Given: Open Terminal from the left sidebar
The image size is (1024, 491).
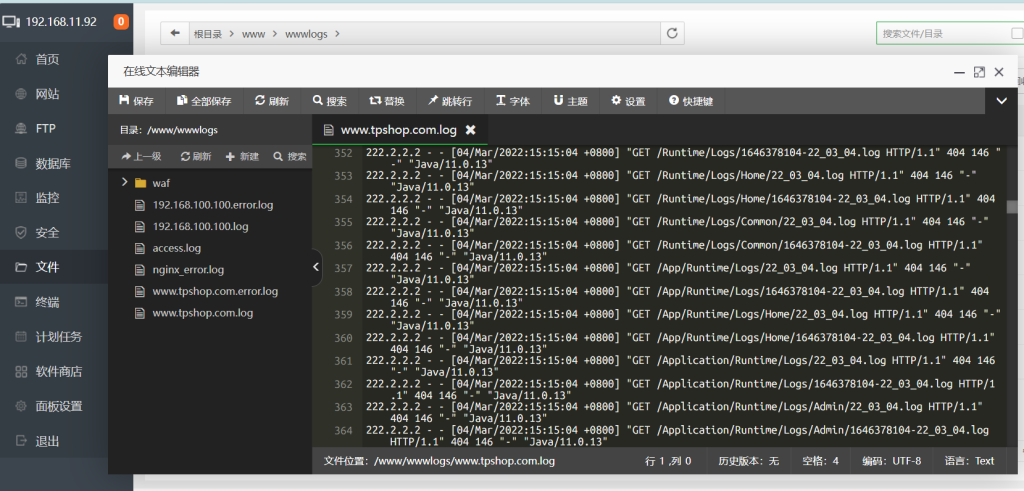Looking at the screenshot, I should (47, 302).
